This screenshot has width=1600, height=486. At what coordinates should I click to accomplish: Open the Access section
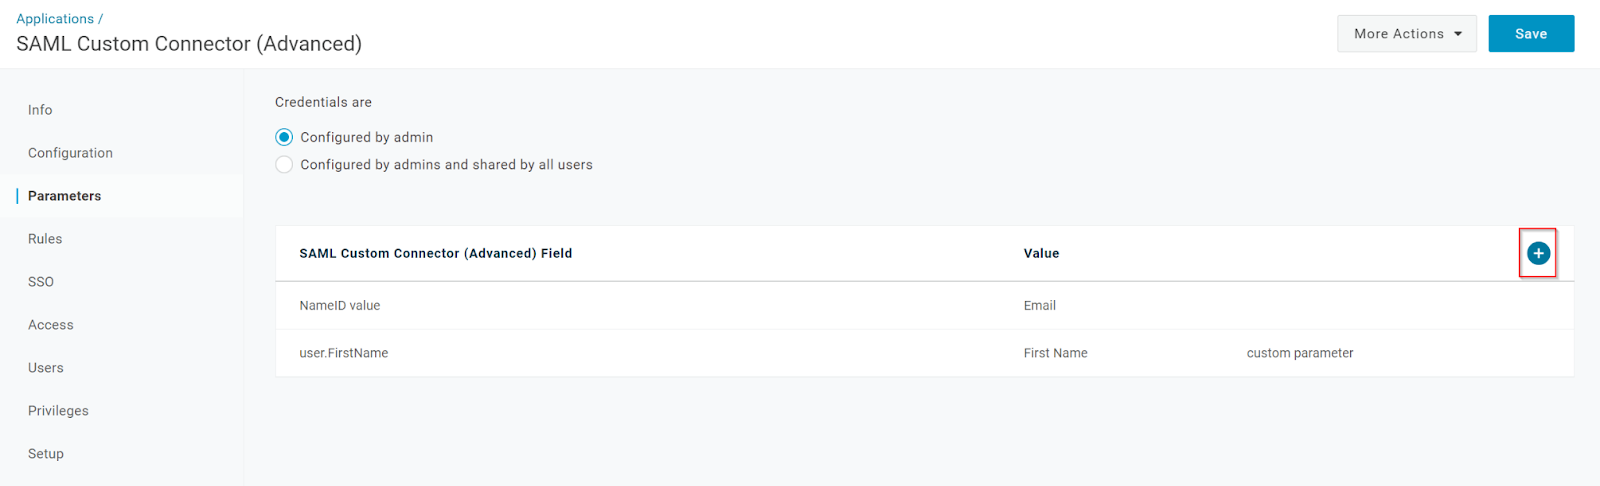pyautogui.click(x=51, y=325)
